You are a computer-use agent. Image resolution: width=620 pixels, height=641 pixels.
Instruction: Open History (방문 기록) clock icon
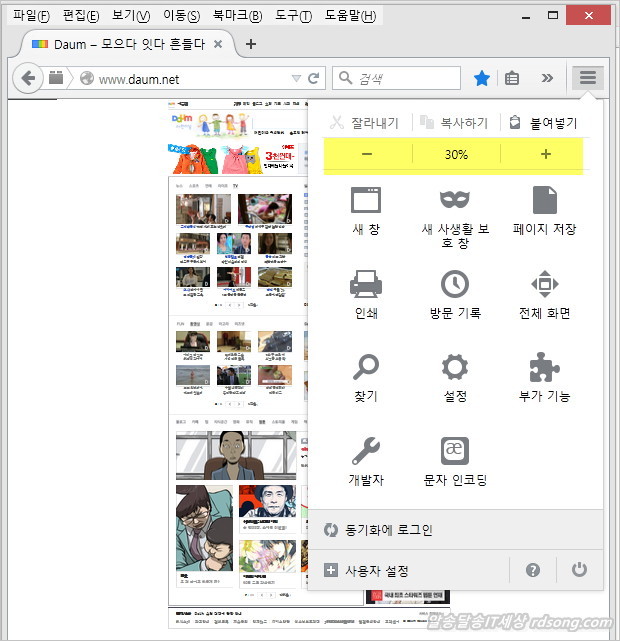[x=455, y=285]
